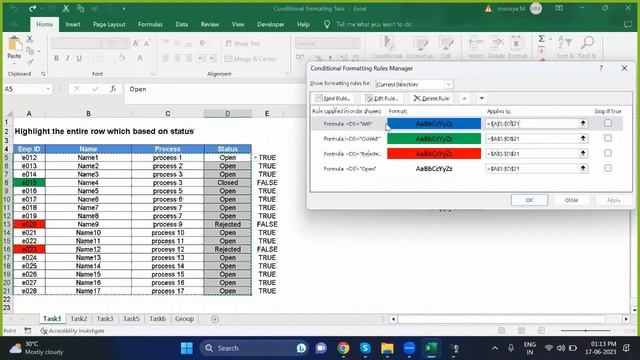Open Customize Quick Access Toolbar dropdown
This screenshot has width=640, height=360.
click(124, 9)
